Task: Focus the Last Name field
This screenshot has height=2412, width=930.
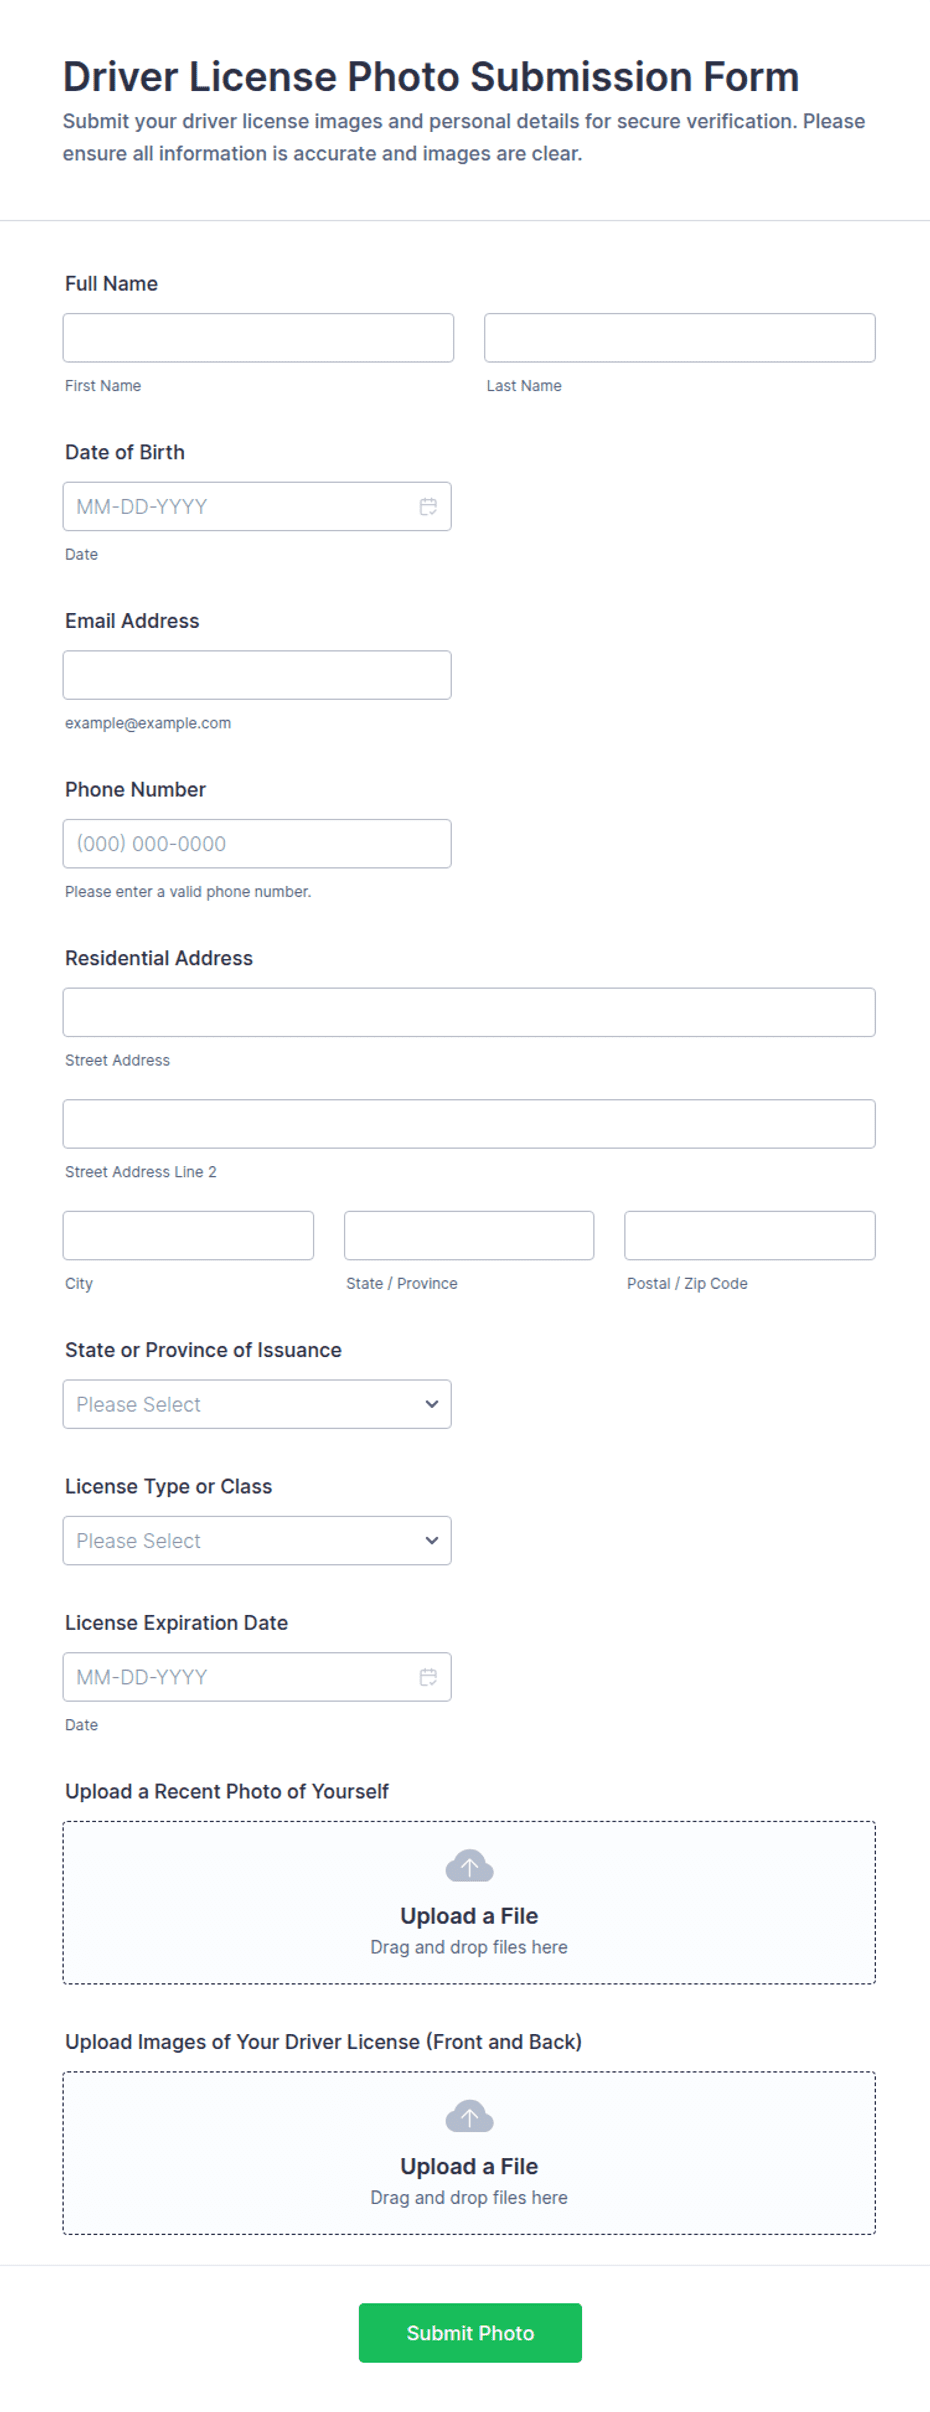Action: click(x=680, y=338)
